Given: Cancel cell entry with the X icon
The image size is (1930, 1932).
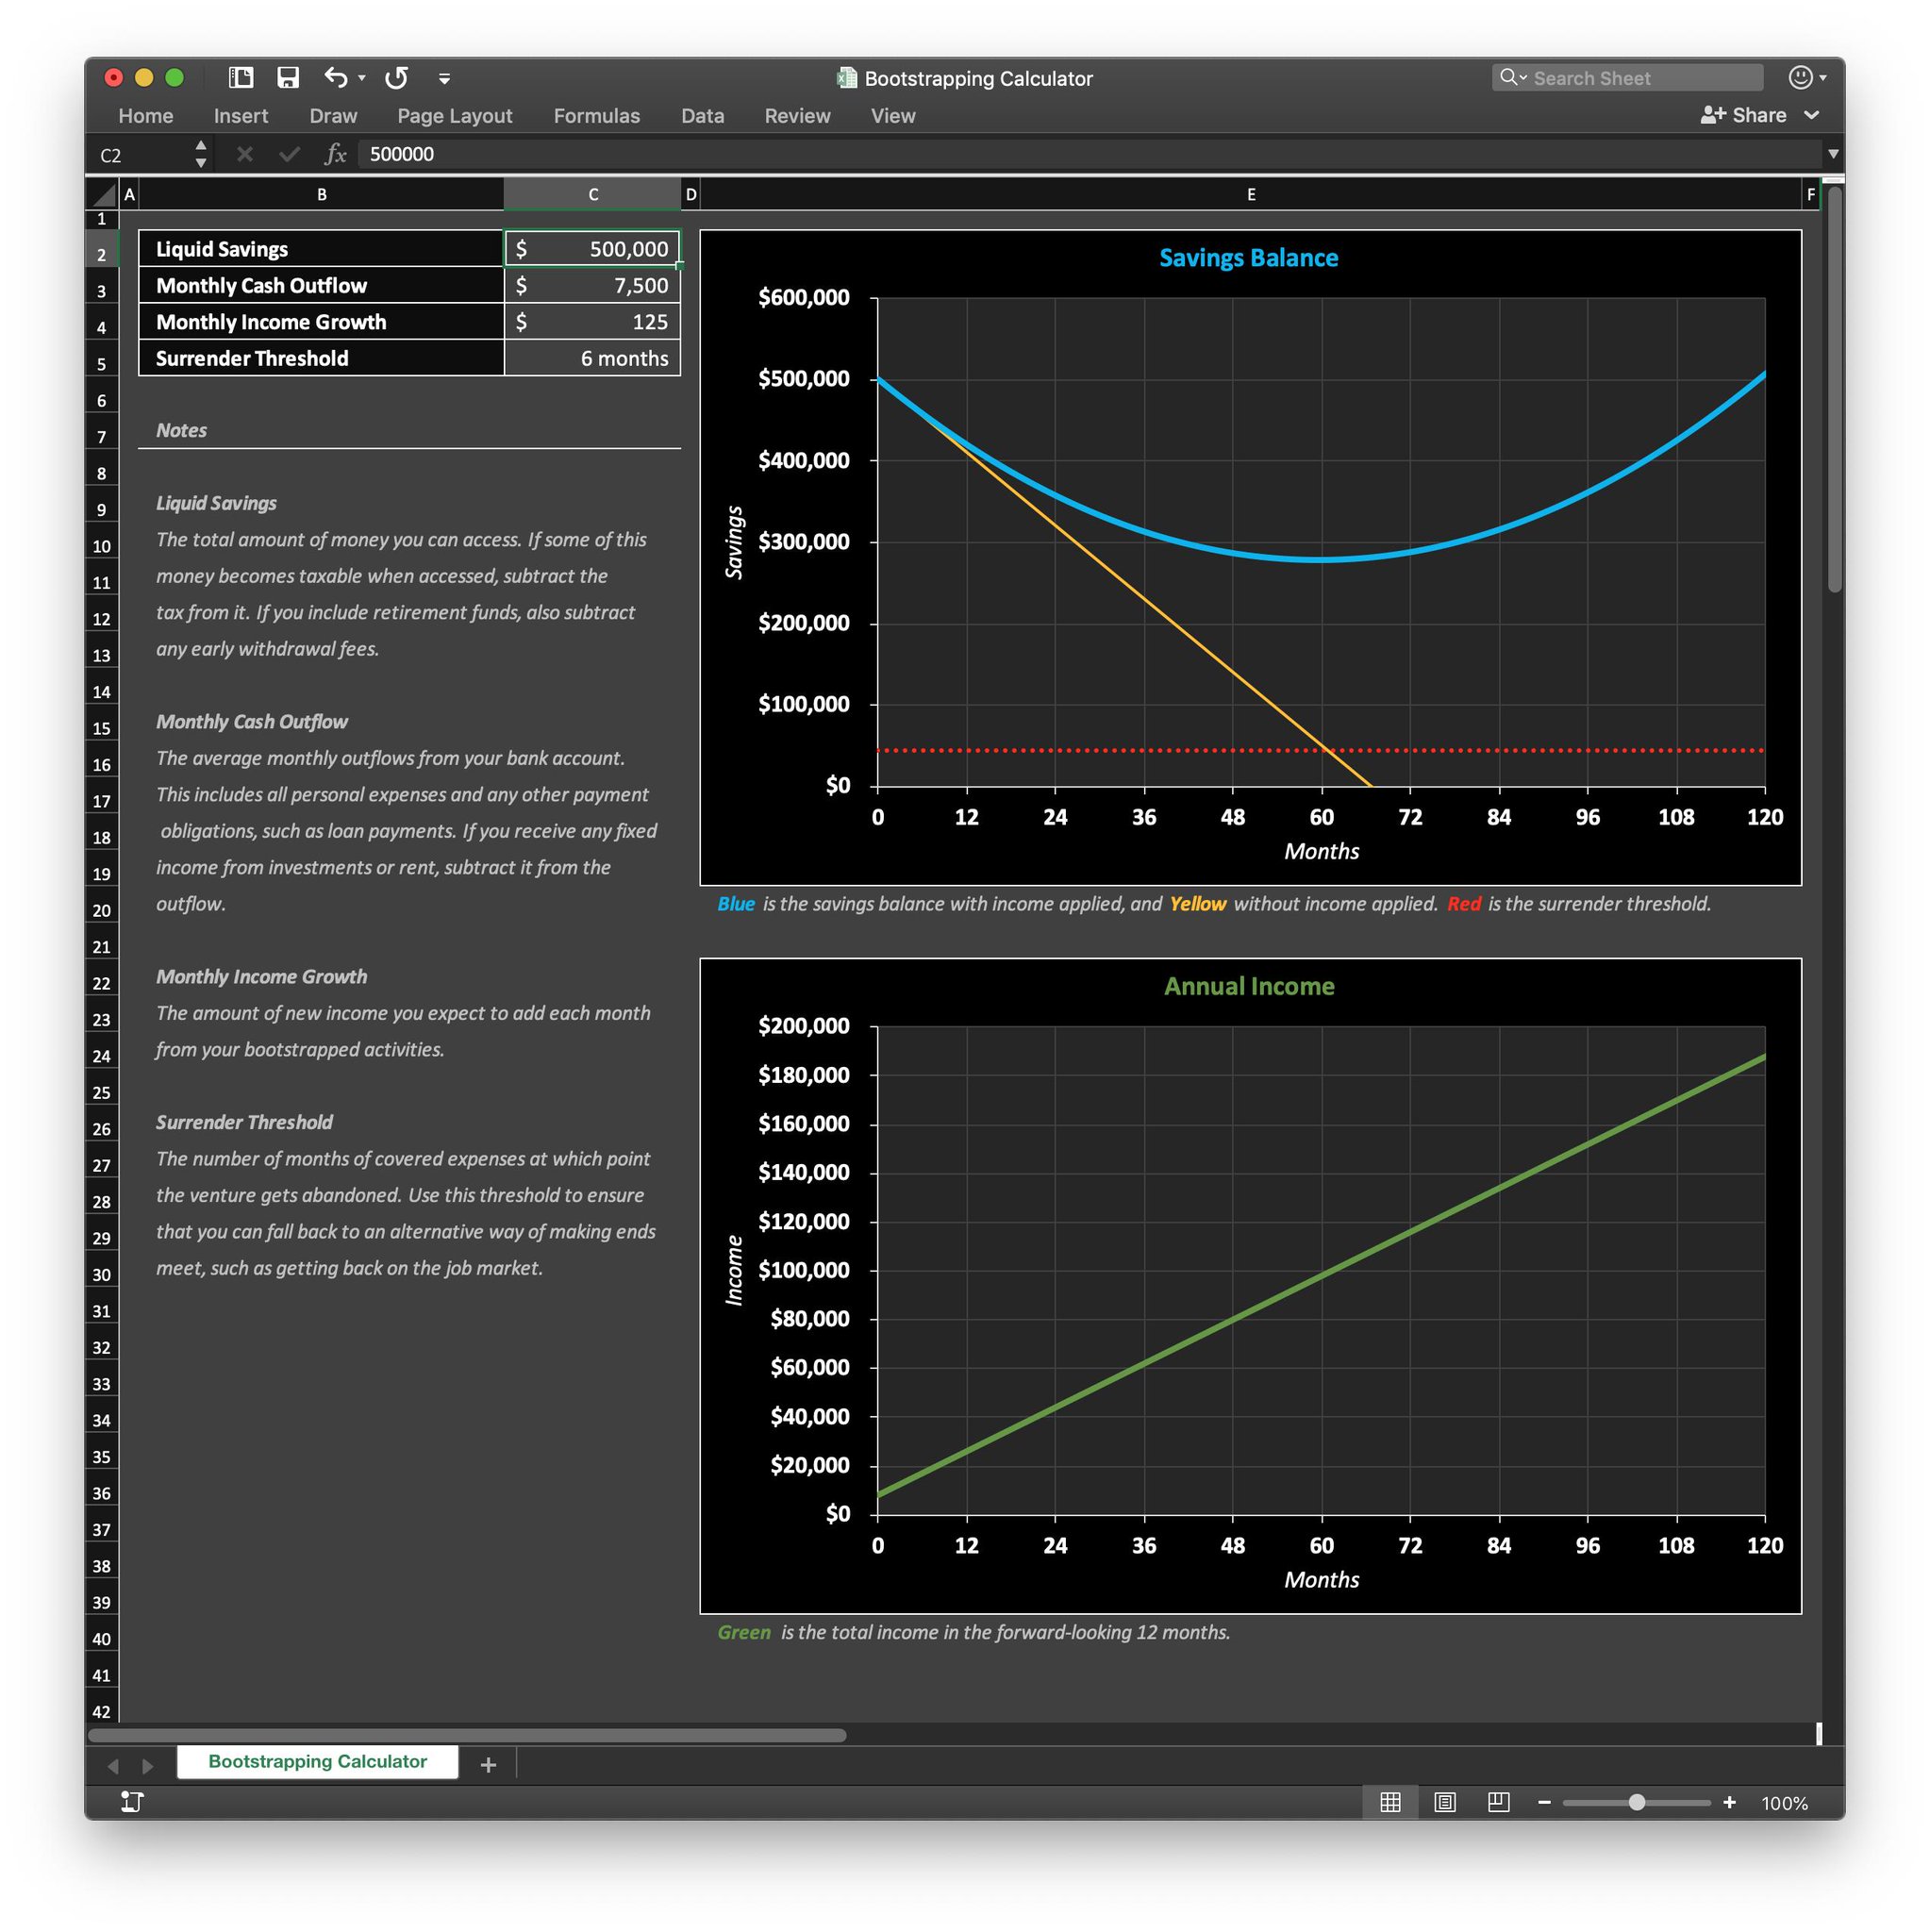Looking at the screenshot, I should (243, 154).
